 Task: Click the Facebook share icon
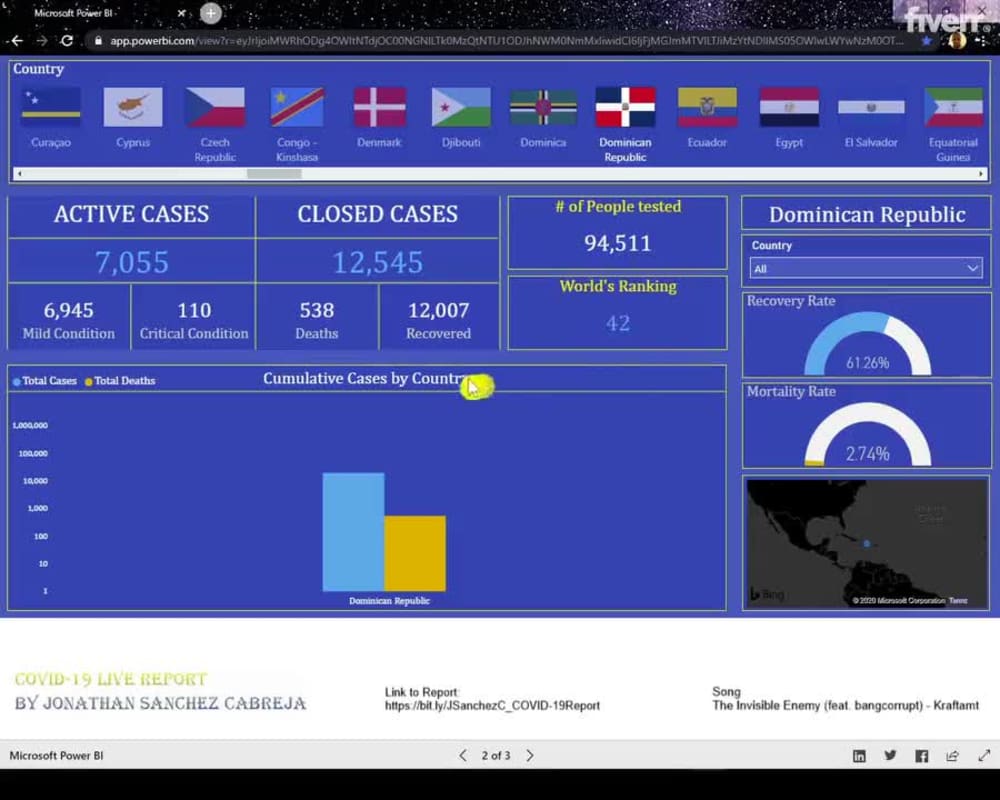[921, 756]
